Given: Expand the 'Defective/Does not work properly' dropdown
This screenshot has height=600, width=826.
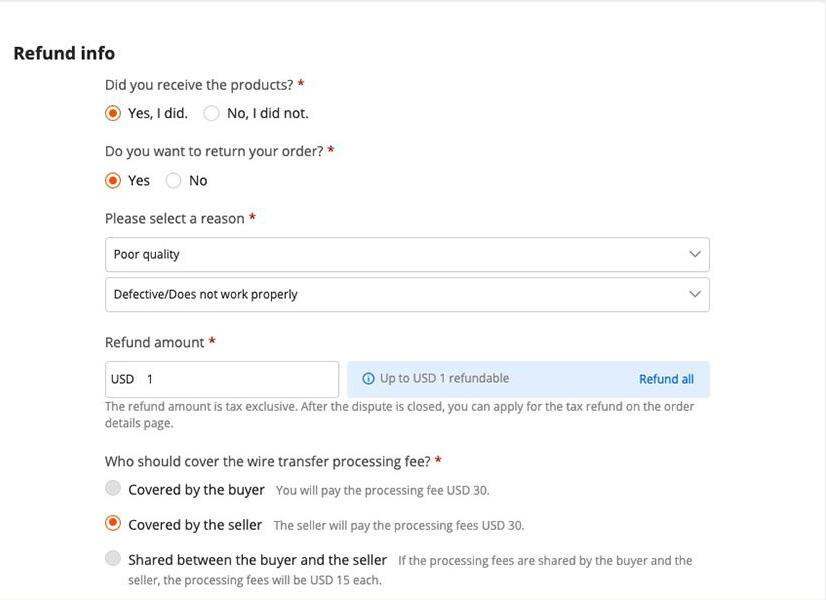Looking at the screenshot, I should (x=400, y=294).
